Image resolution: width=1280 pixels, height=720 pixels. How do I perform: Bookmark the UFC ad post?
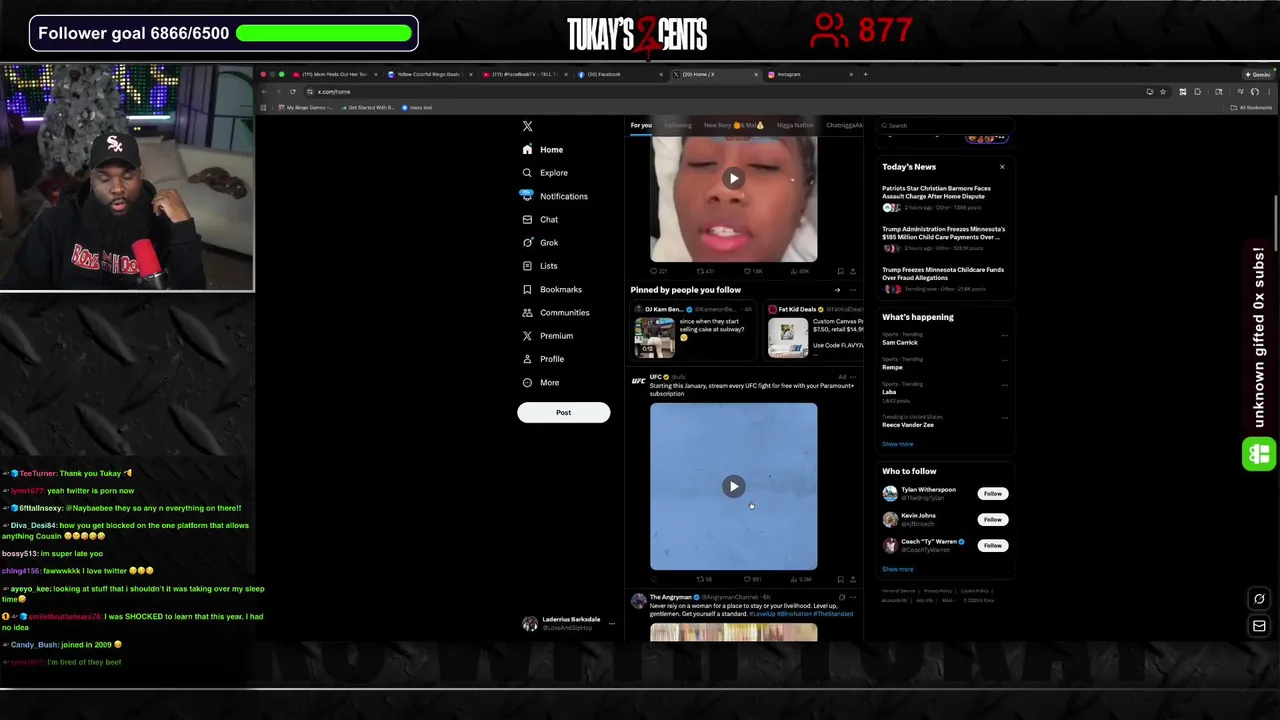coord(840,579)
